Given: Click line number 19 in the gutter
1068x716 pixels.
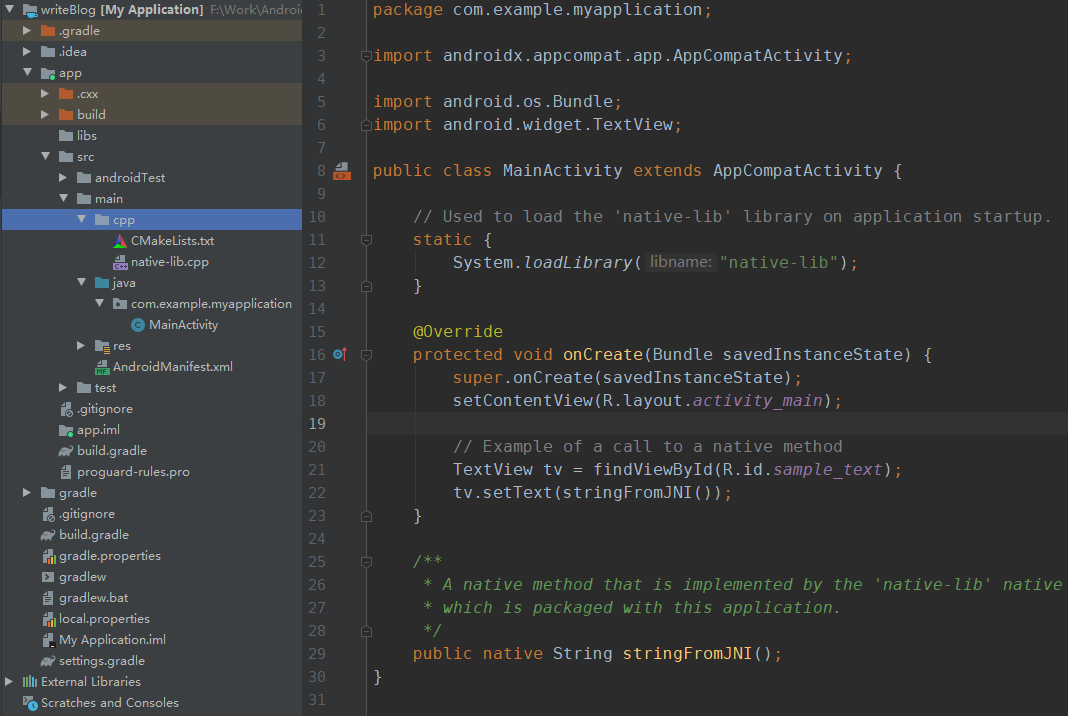Looking at the screenshot, I should (x=317, y=424).
